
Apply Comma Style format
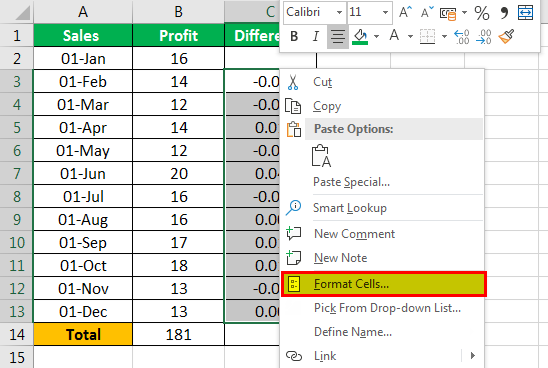coord(504,13)
